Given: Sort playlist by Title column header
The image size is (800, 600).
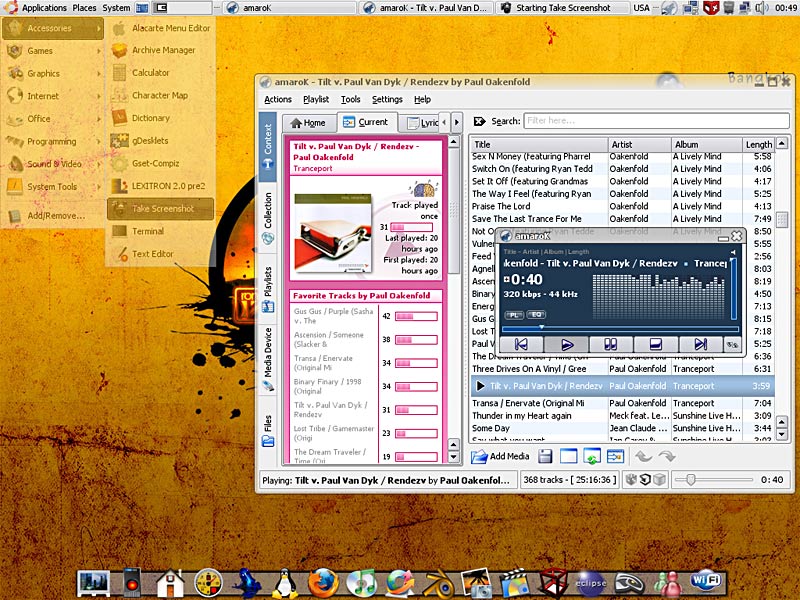Looking at the screenshot, I should [539, 144].
